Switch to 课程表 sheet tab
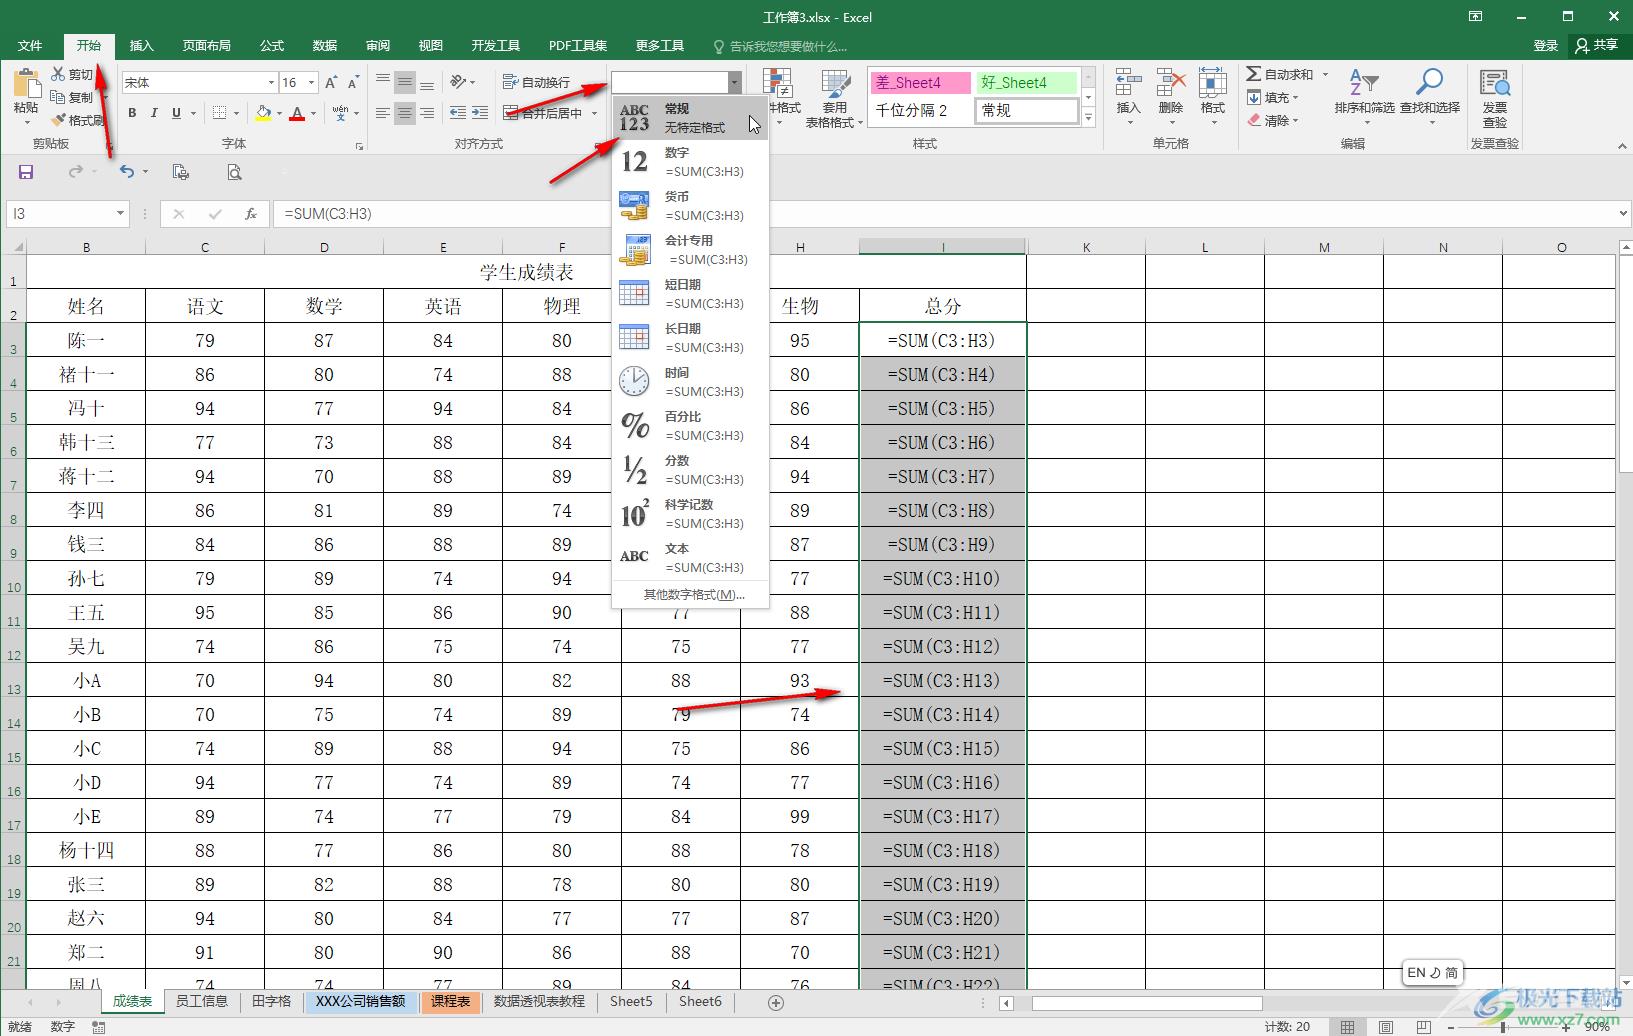Screen dimensions: 1633x1036 coord(451,1001)
